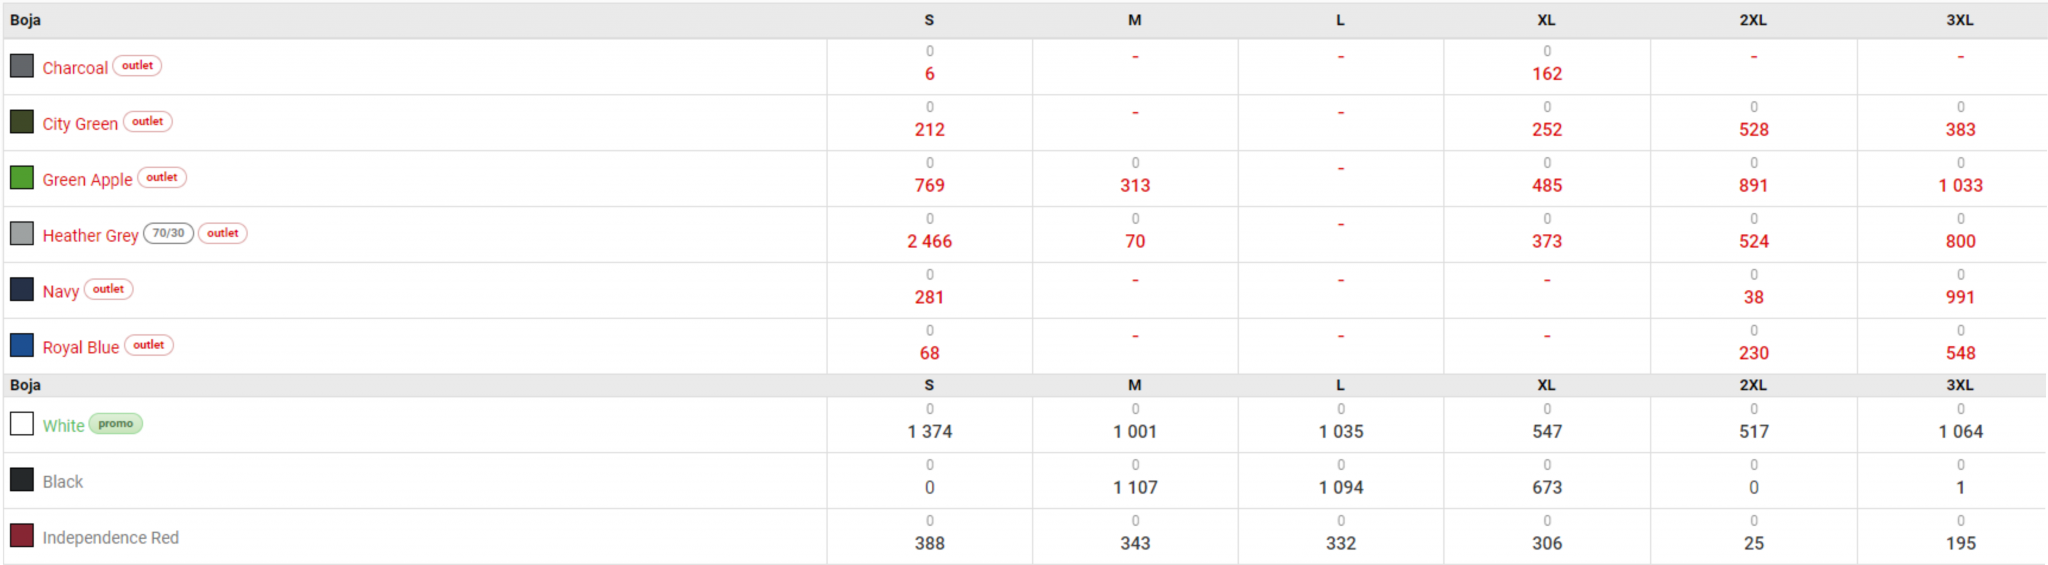Select the Navy color swatch
Screen dimensions: 2048x565
coord(22,290)
